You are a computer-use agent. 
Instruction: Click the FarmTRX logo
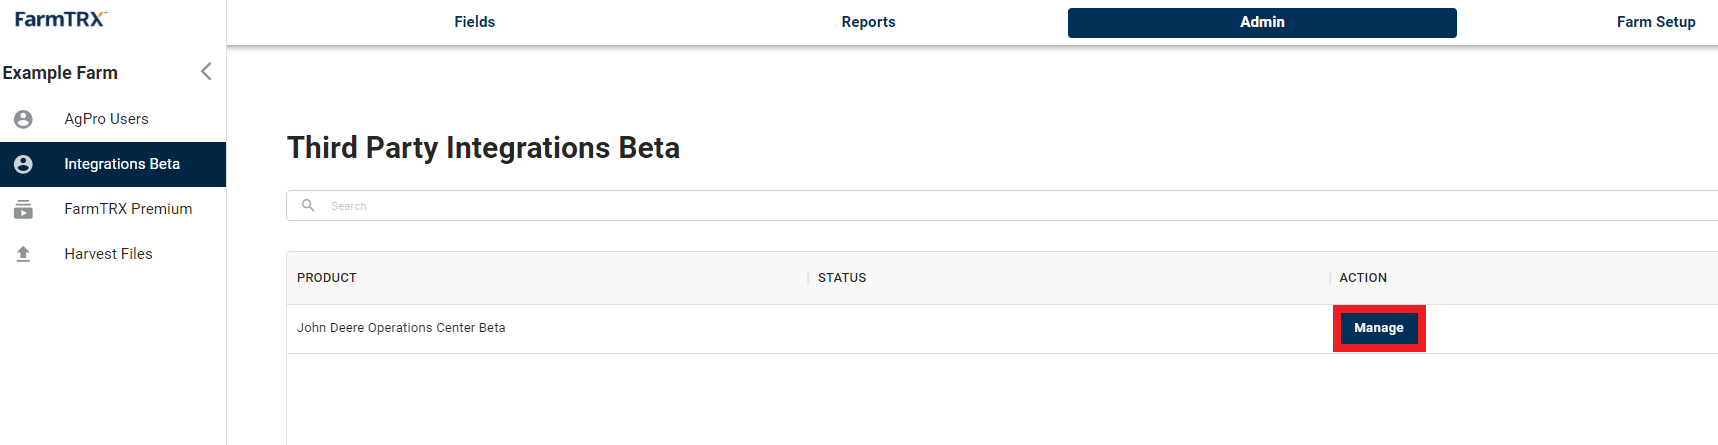(61, 19)
